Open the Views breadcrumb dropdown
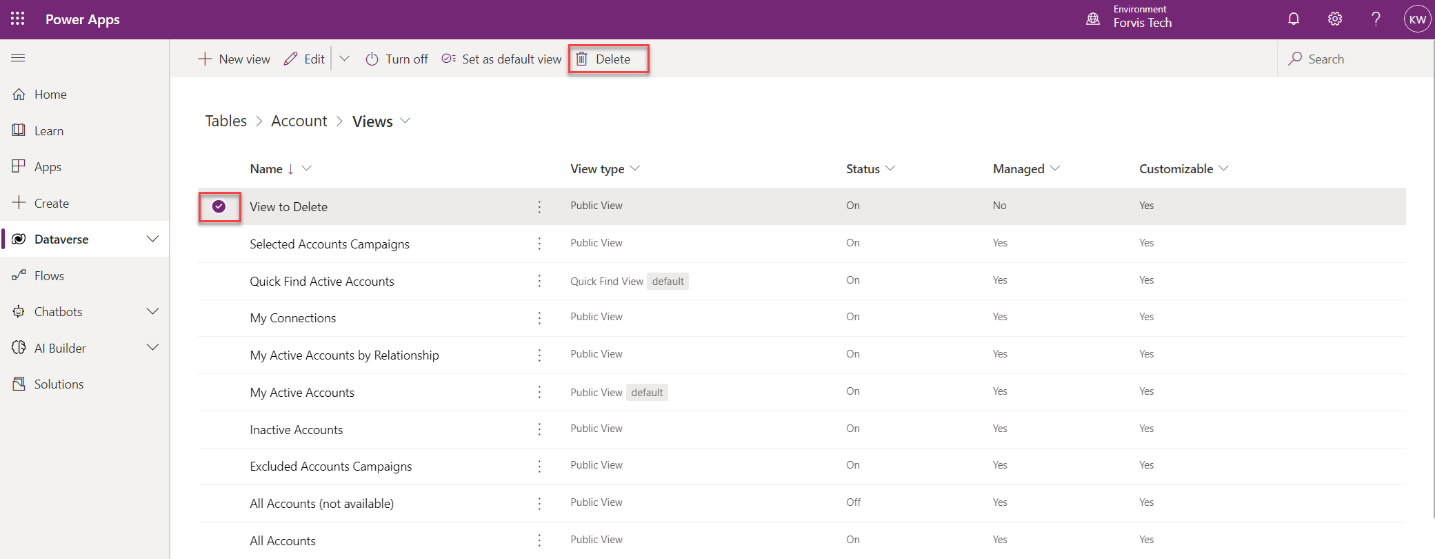The height and width of the screenshot is (559, 1435). (405, 121)
